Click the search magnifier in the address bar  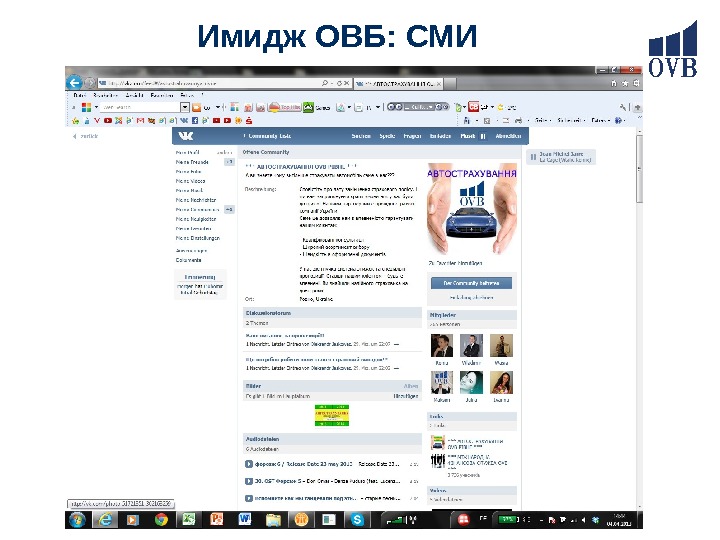(x=325, y=83)
